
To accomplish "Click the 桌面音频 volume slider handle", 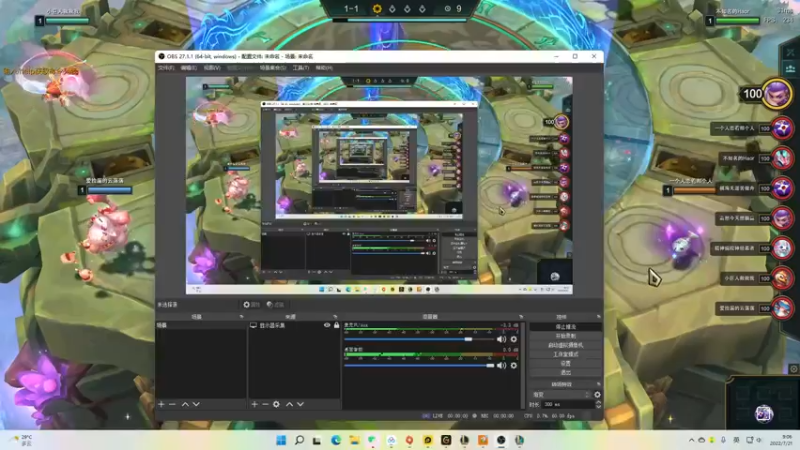I will pyautogui.click(x=490, y=365).
